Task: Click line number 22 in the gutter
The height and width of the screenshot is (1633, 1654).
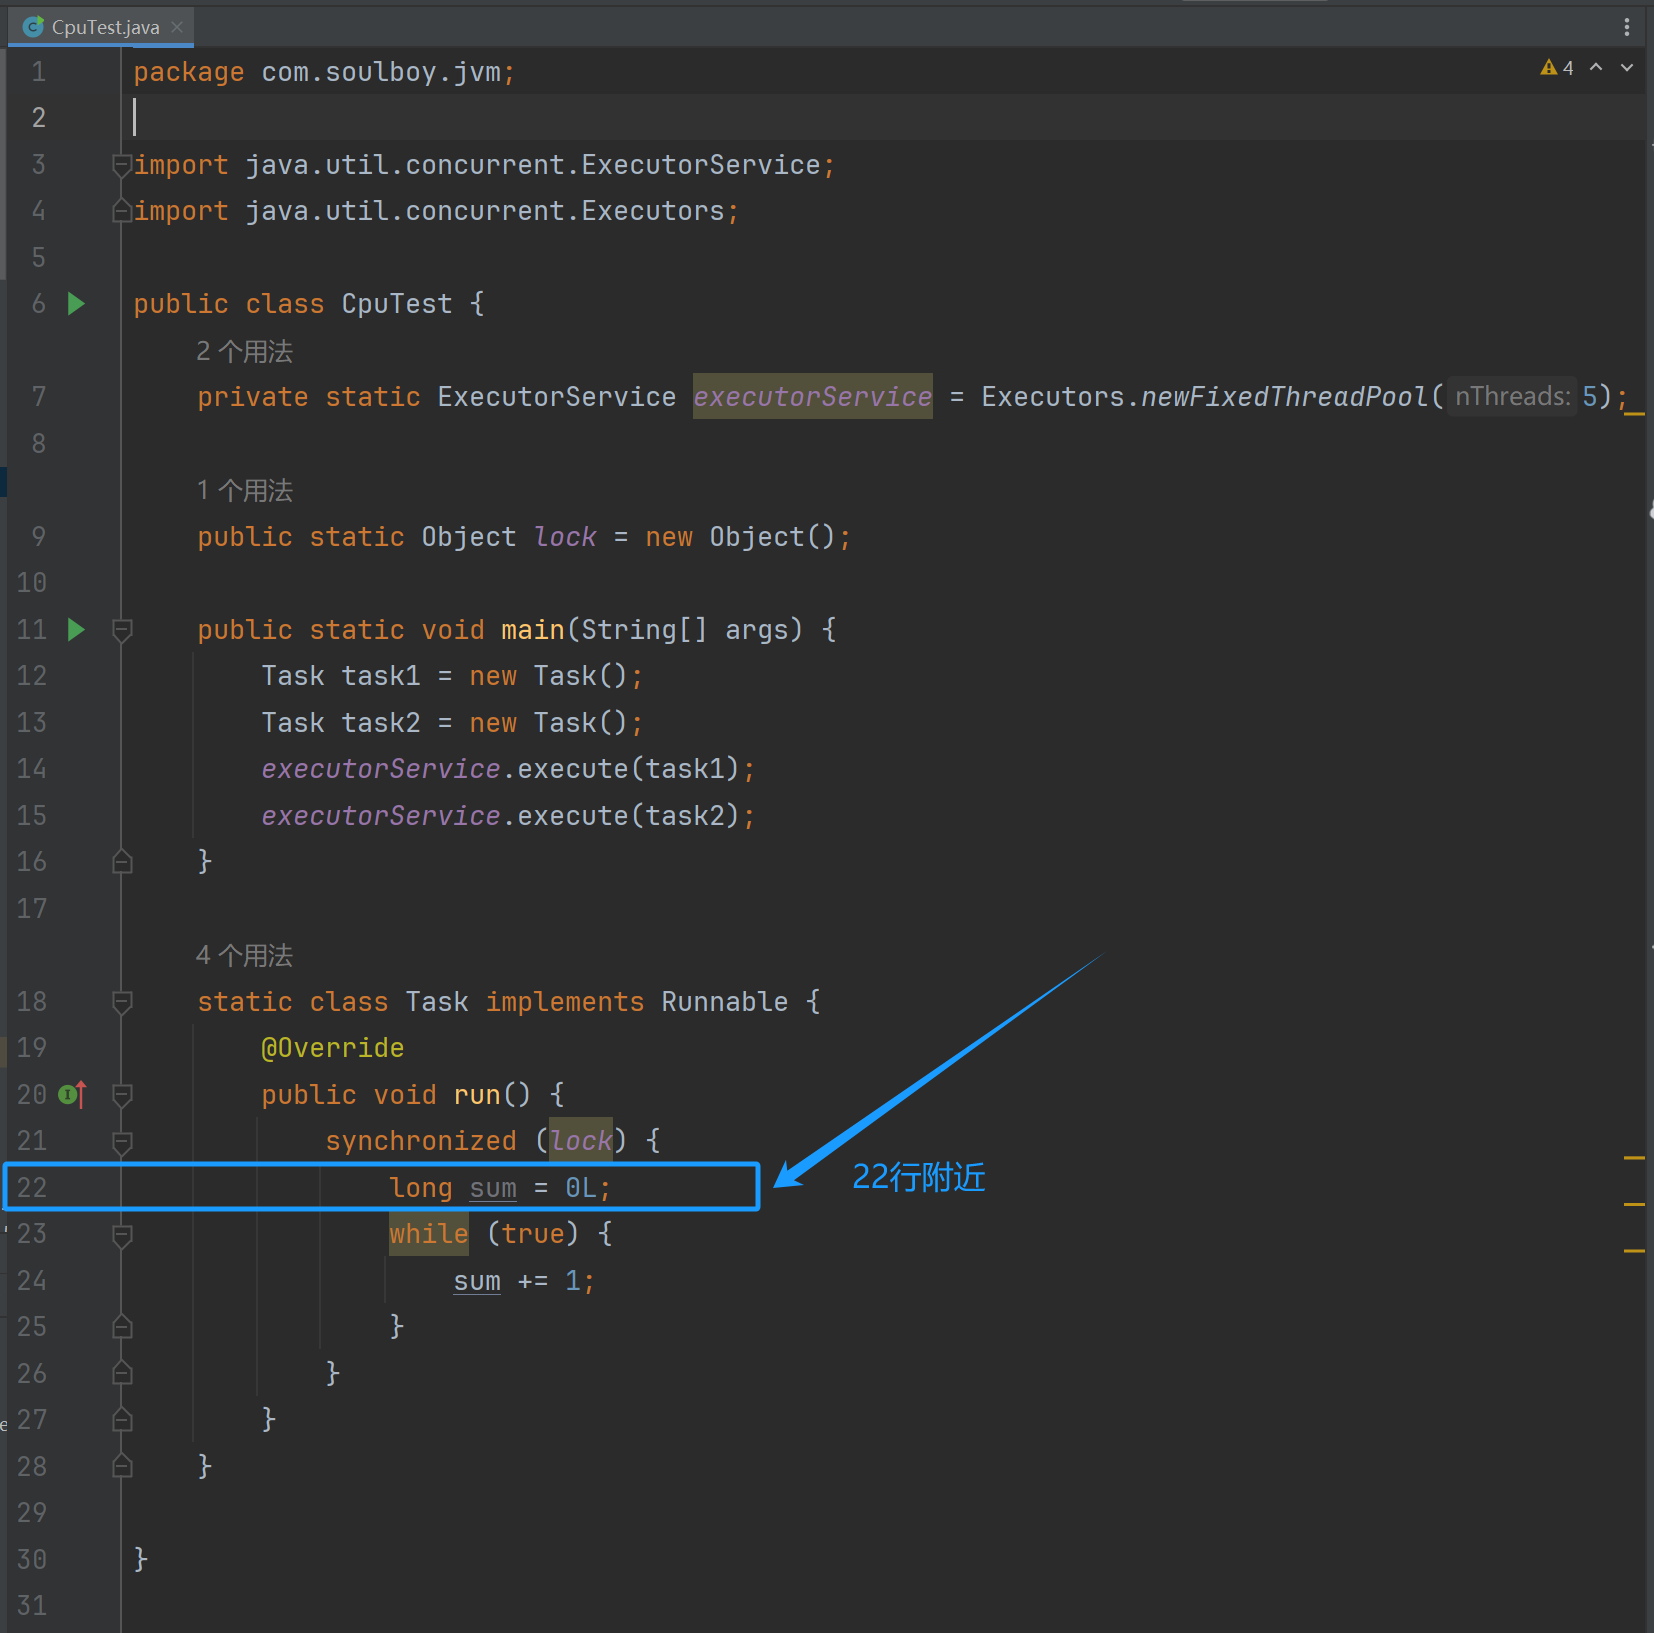Action: tap(32, 1187)
